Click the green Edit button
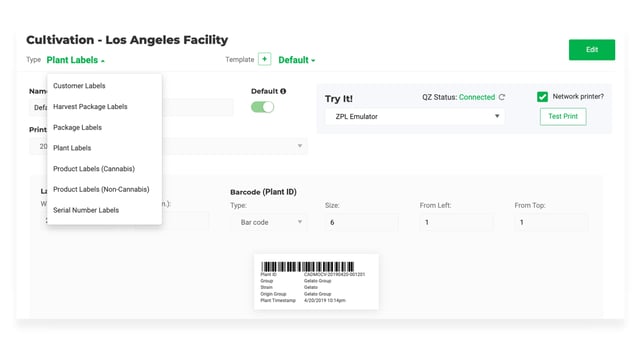Screen dimensions: 641x360 tap(592, 50)
